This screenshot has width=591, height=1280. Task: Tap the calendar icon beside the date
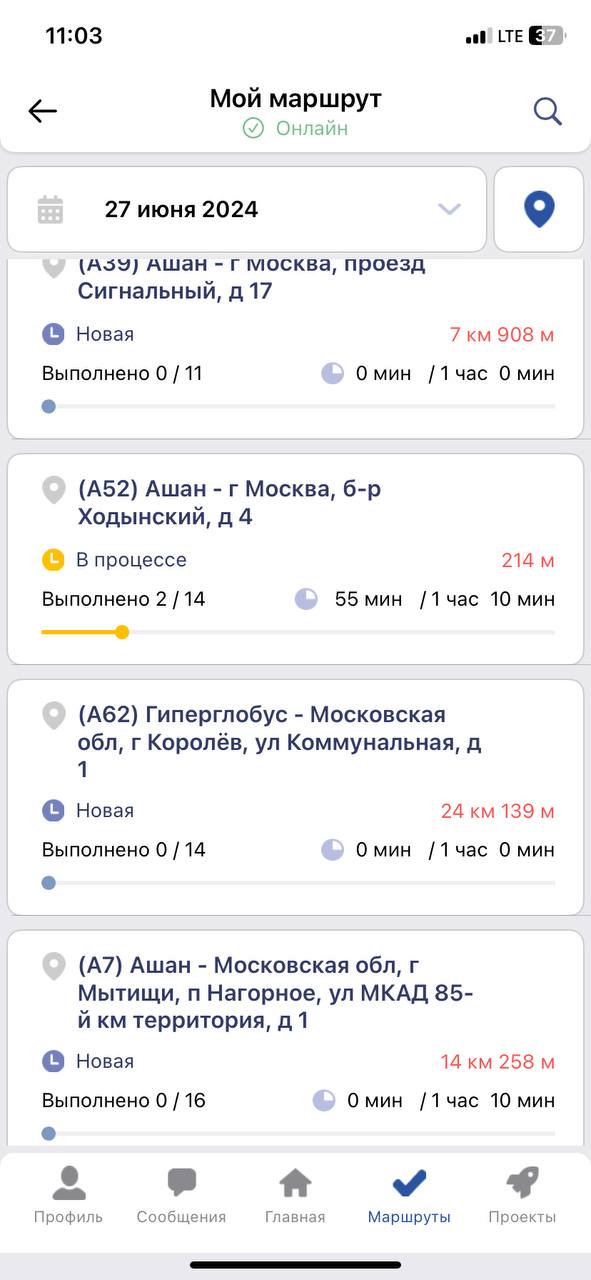[50, 210]
